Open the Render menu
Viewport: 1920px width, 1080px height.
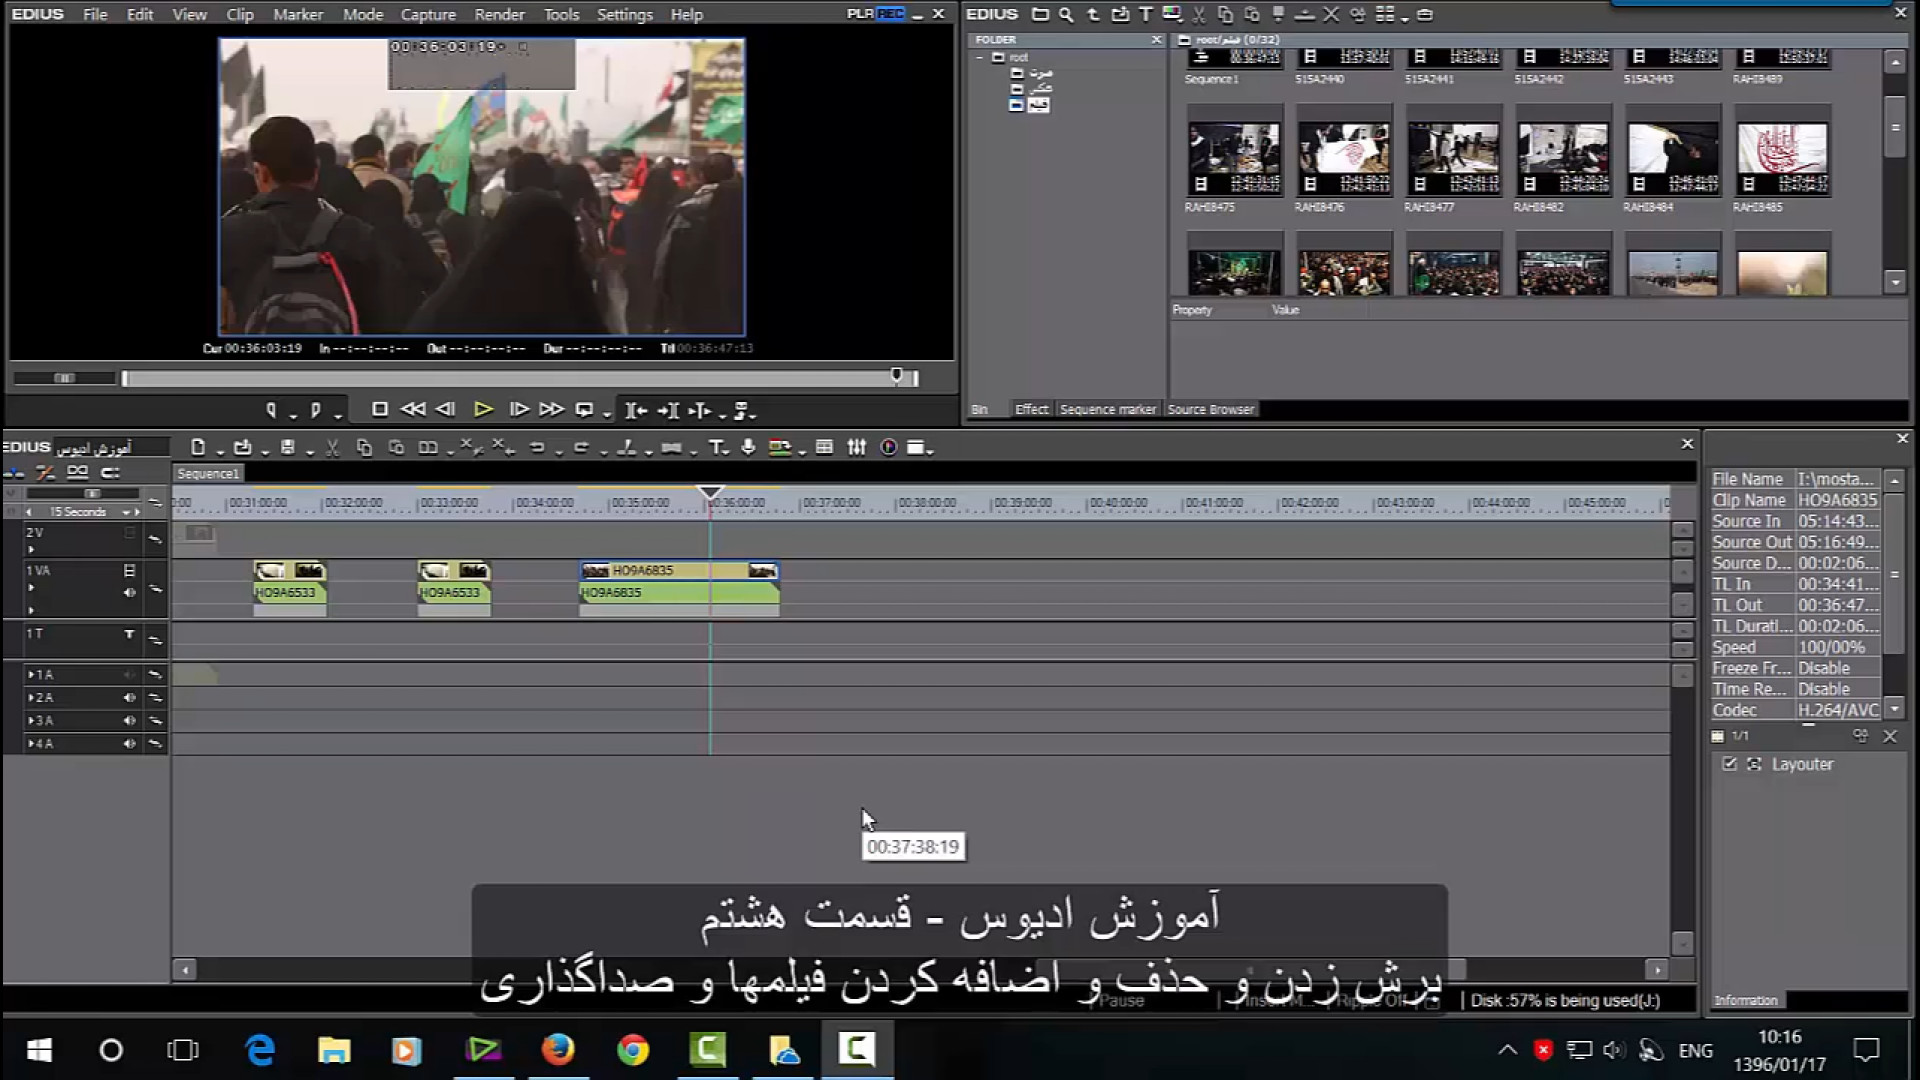(499, 15)
